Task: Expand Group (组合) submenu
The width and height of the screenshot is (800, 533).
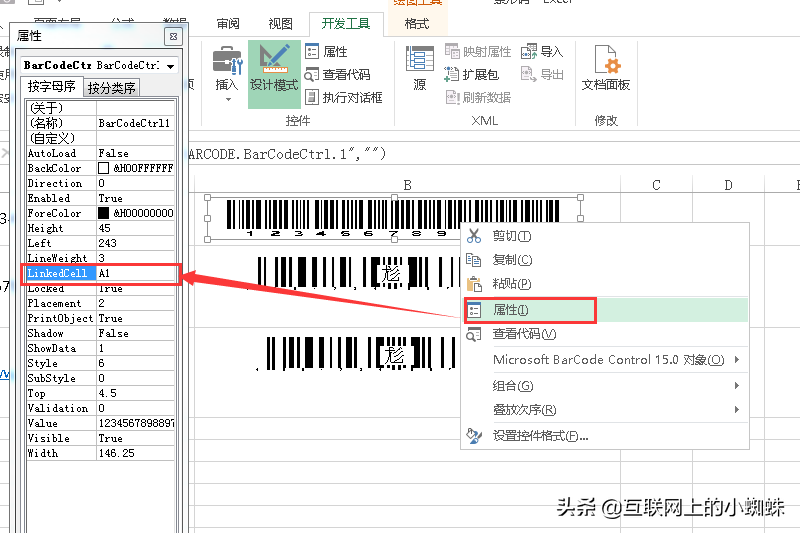Action: 605,386
